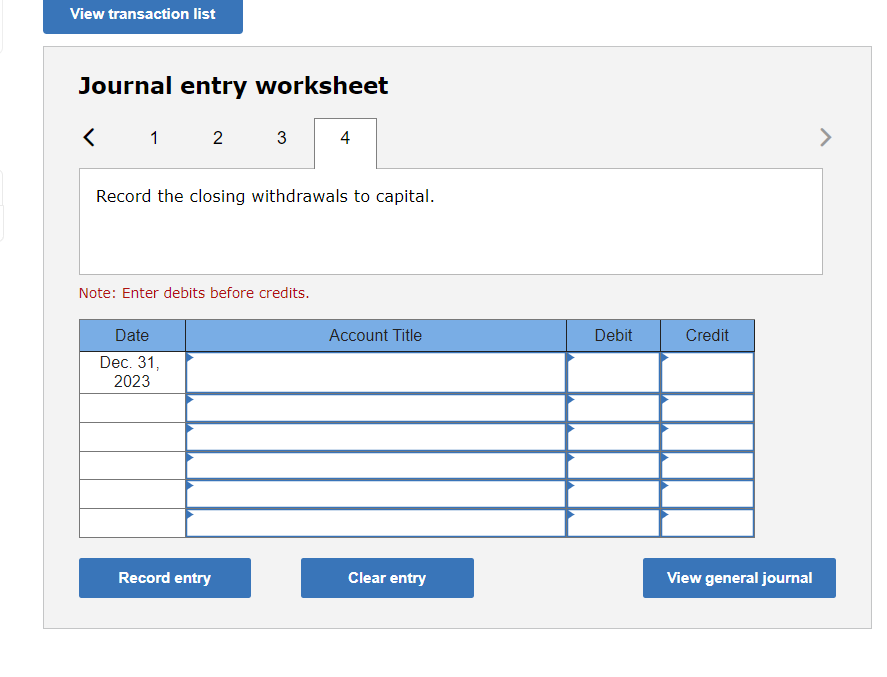
Task: Select worksheet tab 2
Action: click(x=217, y=138)
